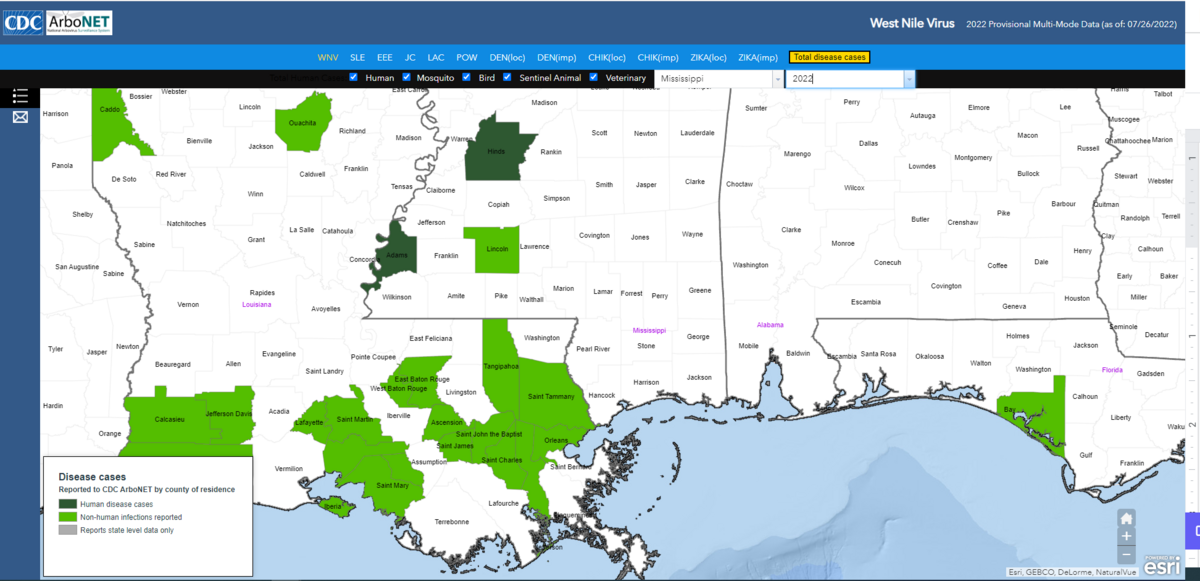Click Calcasieu parish on the map
1200x581 pixels.
[x=170, y=420]
